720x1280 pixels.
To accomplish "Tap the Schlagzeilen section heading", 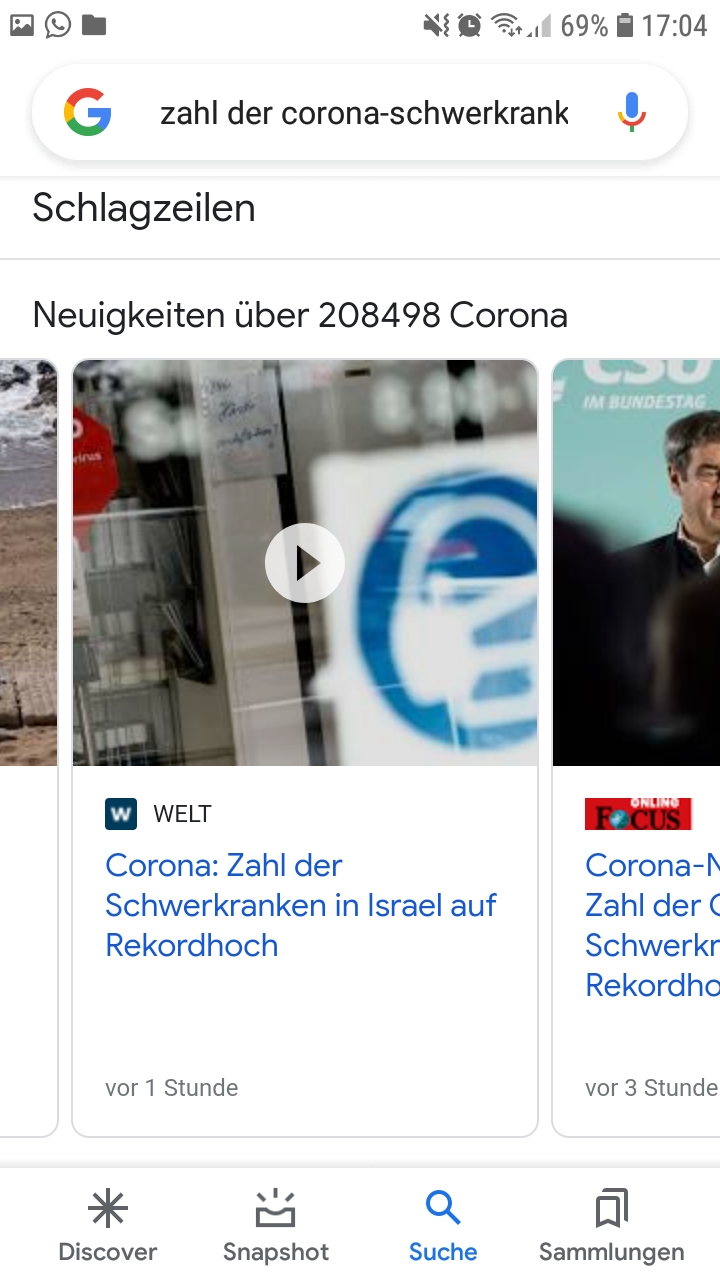I will (144, 208).
